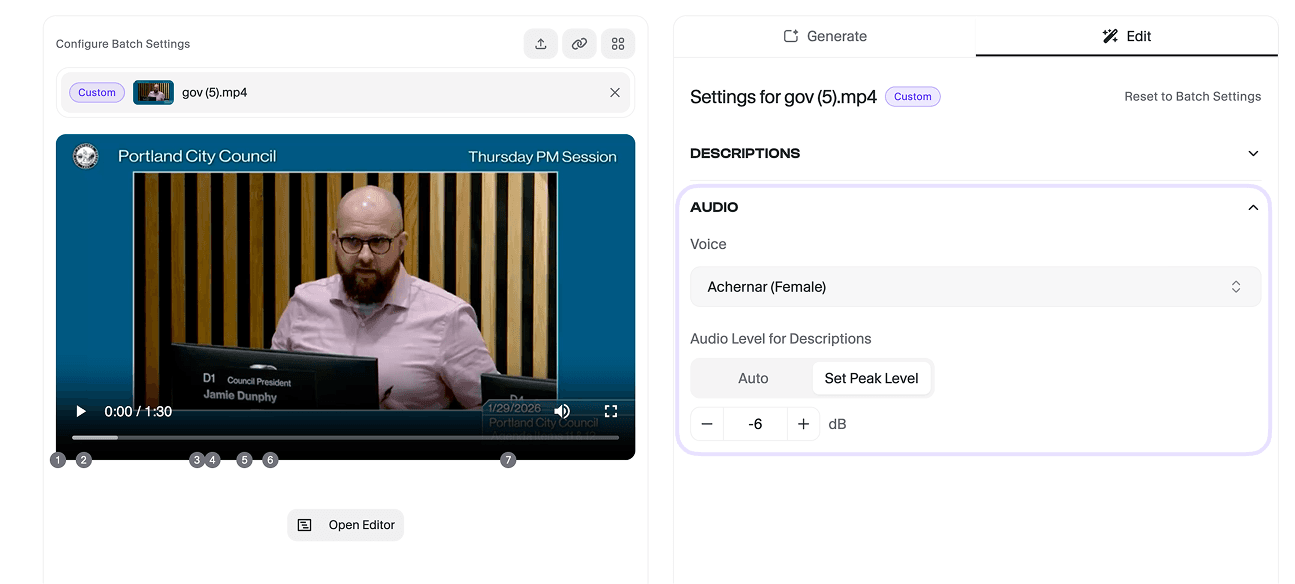This screenshot has height=584, width=1295.
Task: Mute the video with the speaker icon
Action: [x=562, y=411]
